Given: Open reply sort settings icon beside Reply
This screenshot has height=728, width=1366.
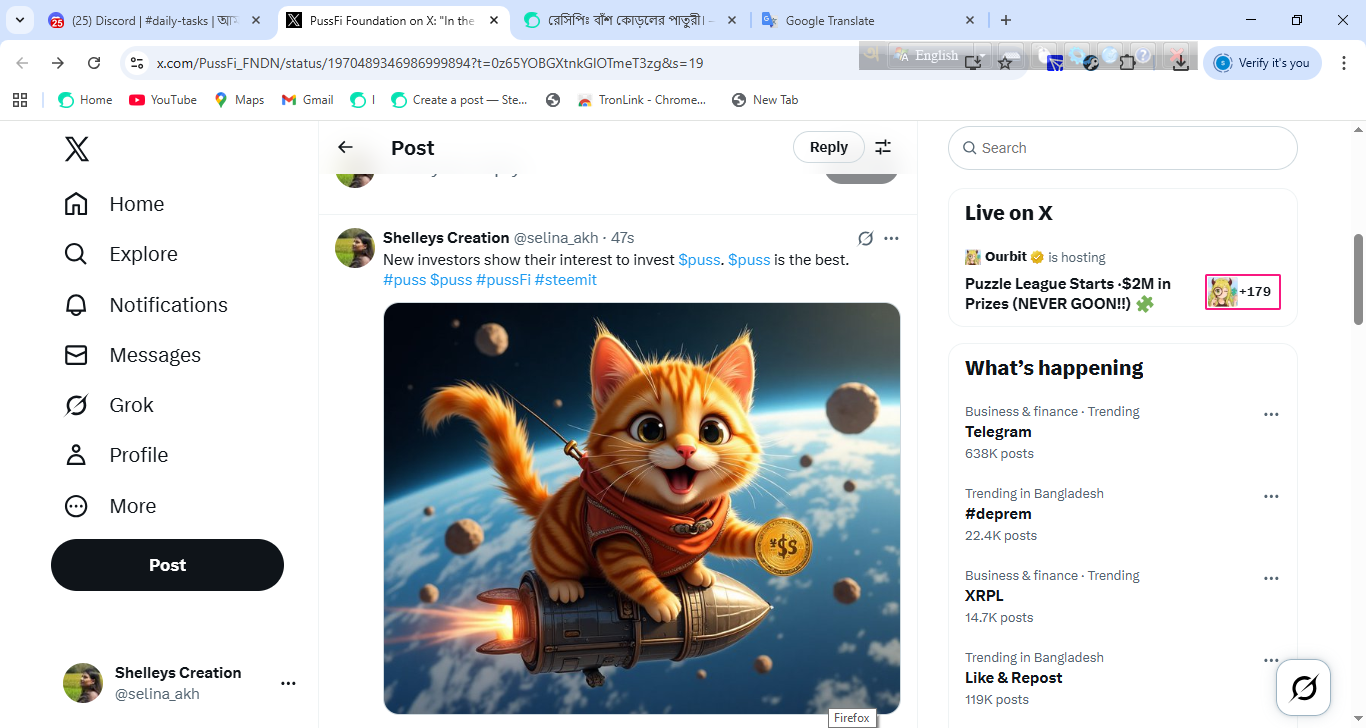Looking at the screenshot, I should [x=883, y=147].
